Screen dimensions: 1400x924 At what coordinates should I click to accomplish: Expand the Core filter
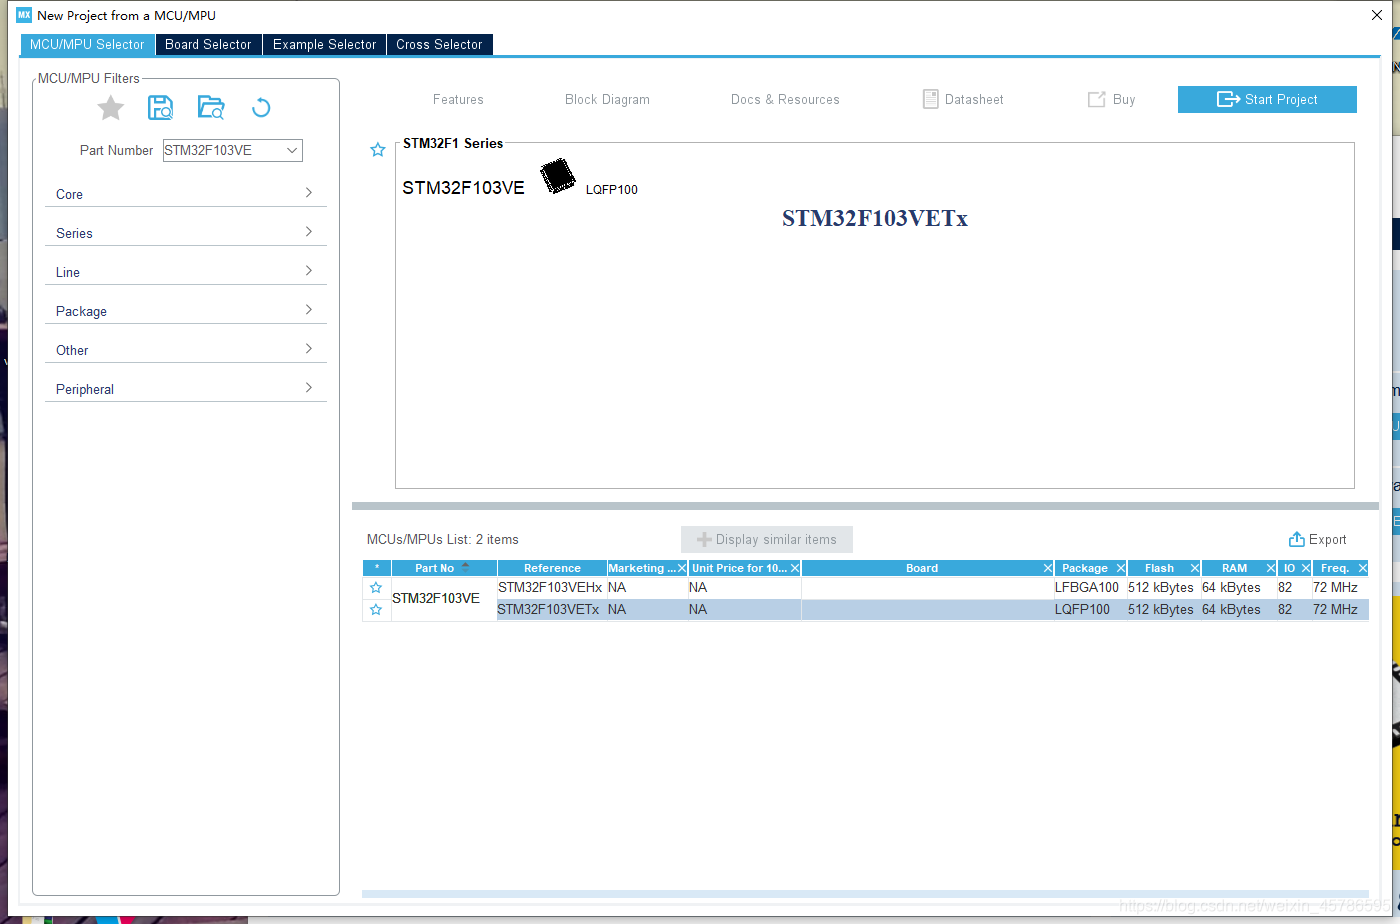point(186,194)
